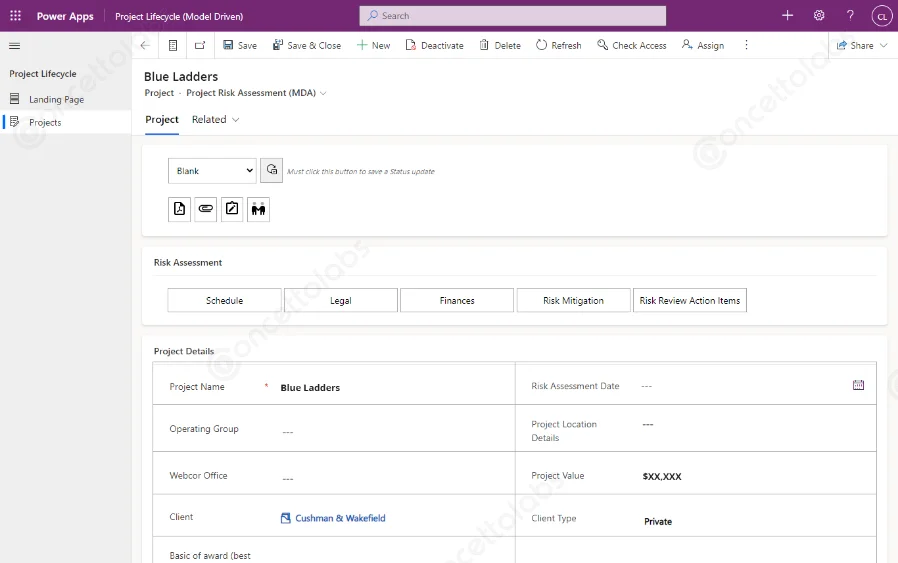Click into the top Search box

click(x=512, y=16)
